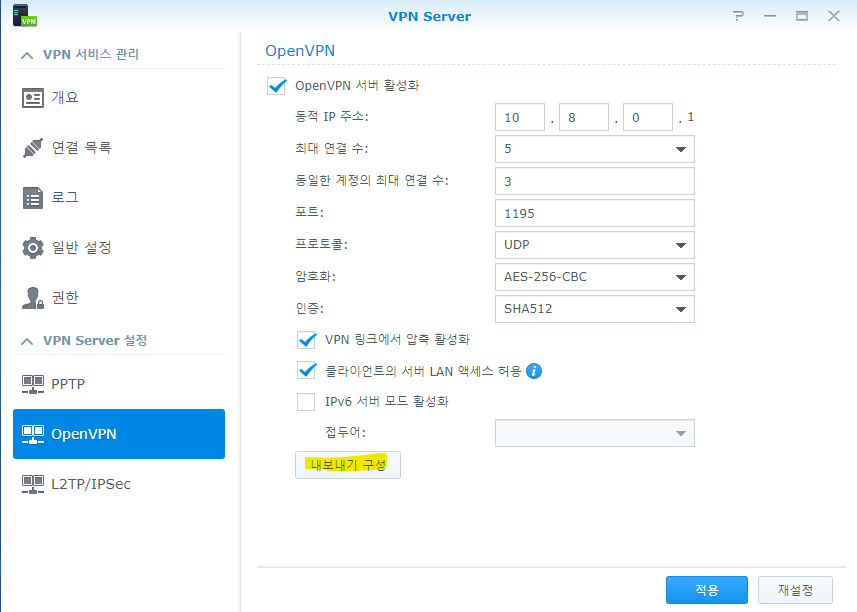Open the 최대 연결 수 dropdown
857x612 pixels.
point(595,149)
